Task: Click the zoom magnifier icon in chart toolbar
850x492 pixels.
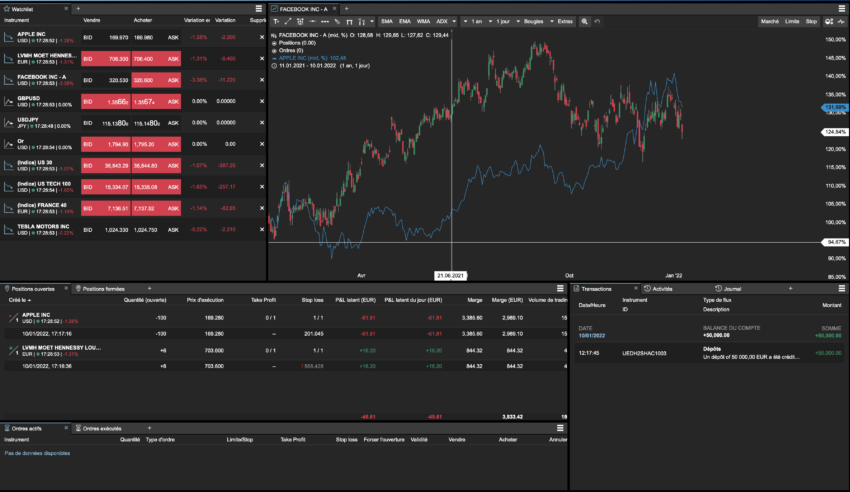Action: [x=585, y=21]
